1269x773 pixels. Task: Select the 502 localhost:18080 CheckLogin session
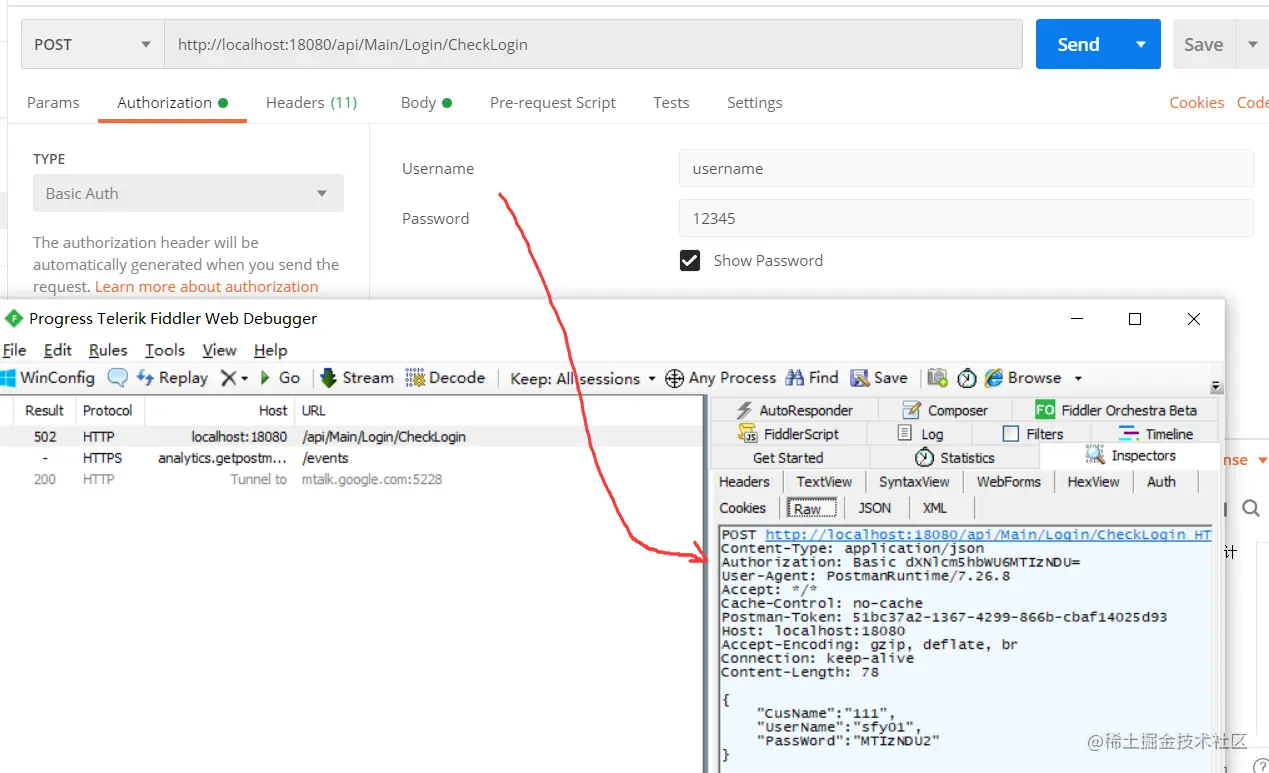tap(352, 436)
